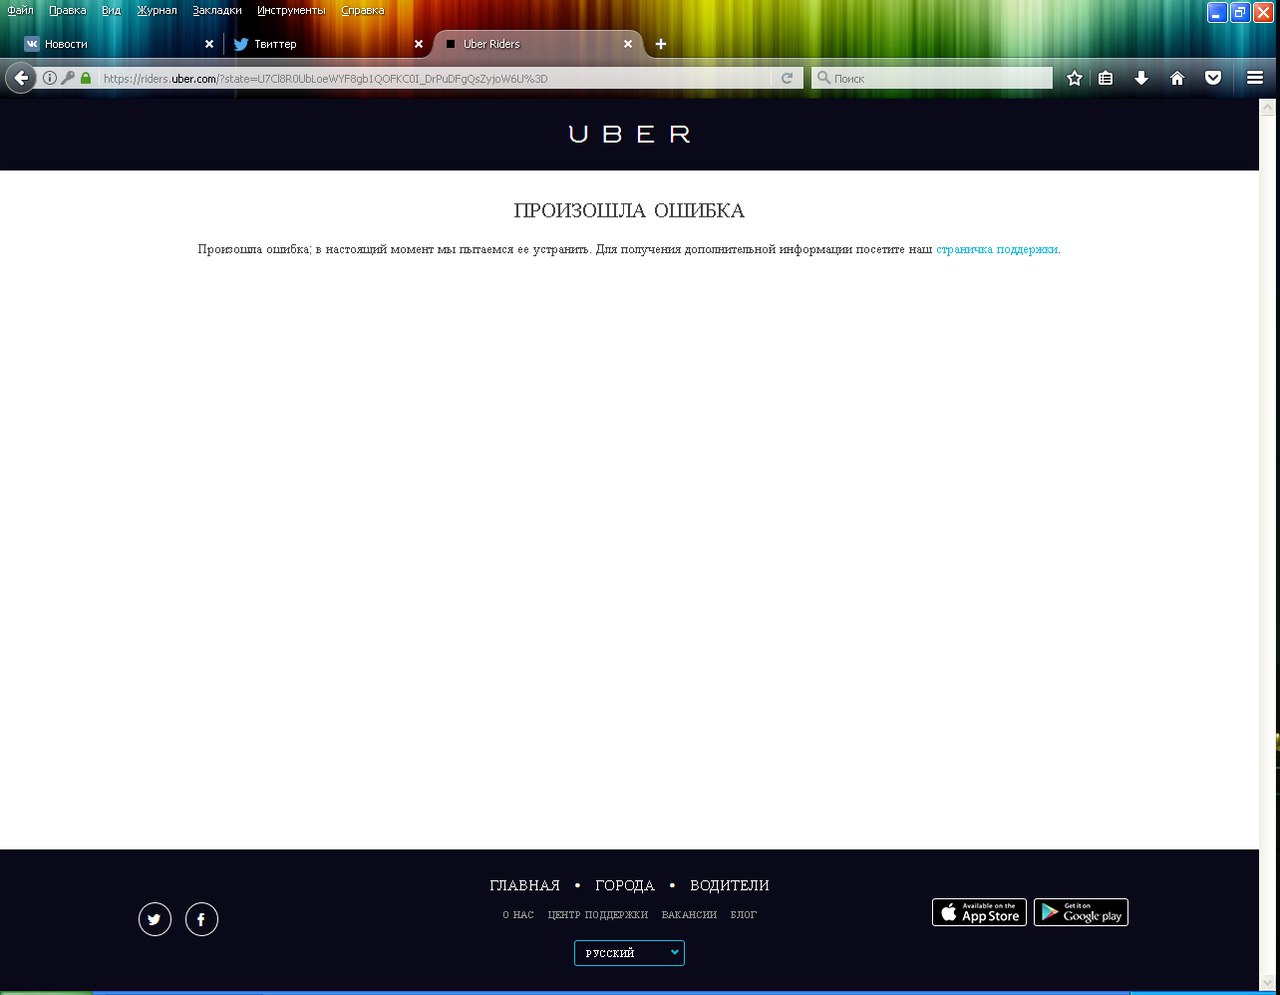Open the Правка menu

point(67,10)
